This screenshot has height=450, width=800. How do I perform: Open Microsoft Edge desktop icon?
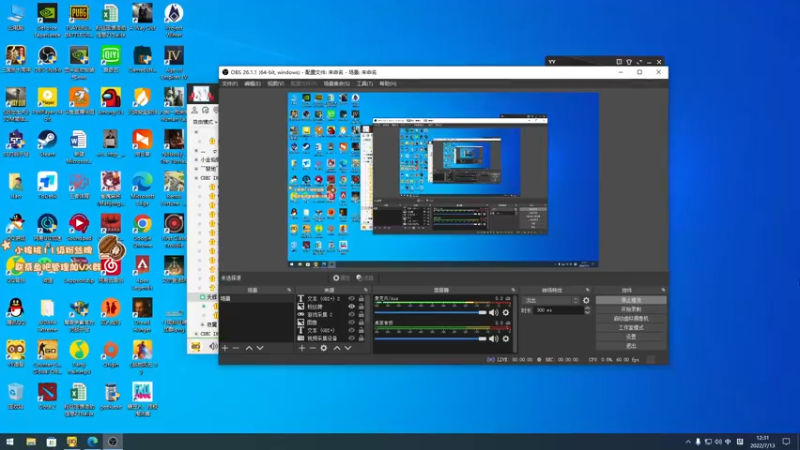pos(142,189)
